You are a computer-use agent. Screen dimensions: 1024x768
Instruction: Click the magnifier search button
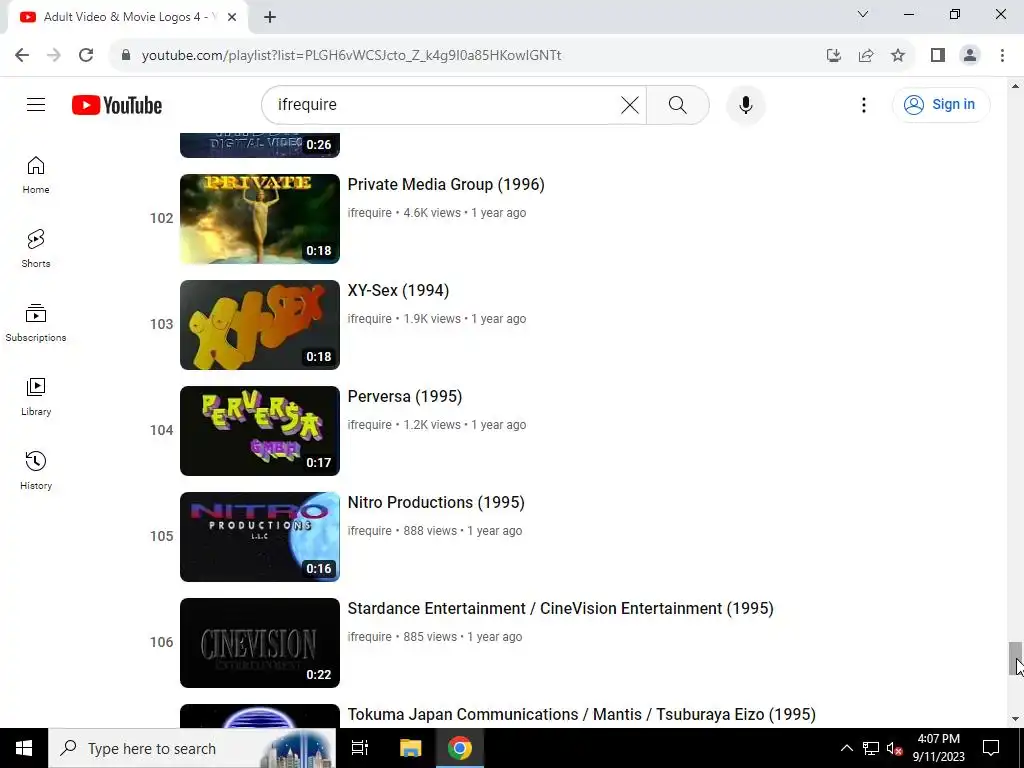point(678,104)
